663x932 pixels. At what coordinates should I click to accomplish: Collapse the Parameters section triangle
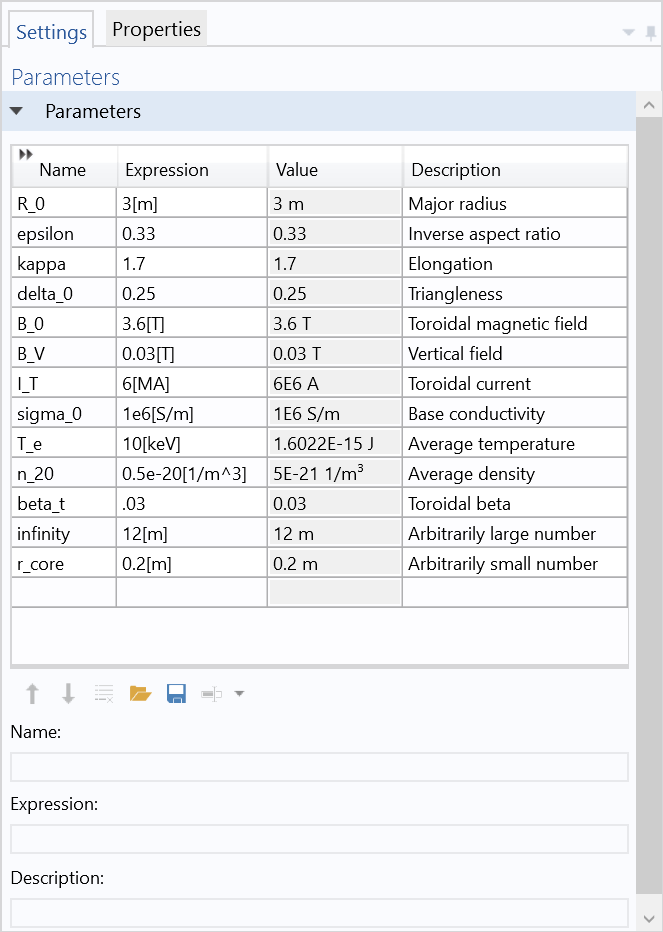coord(17,111)
